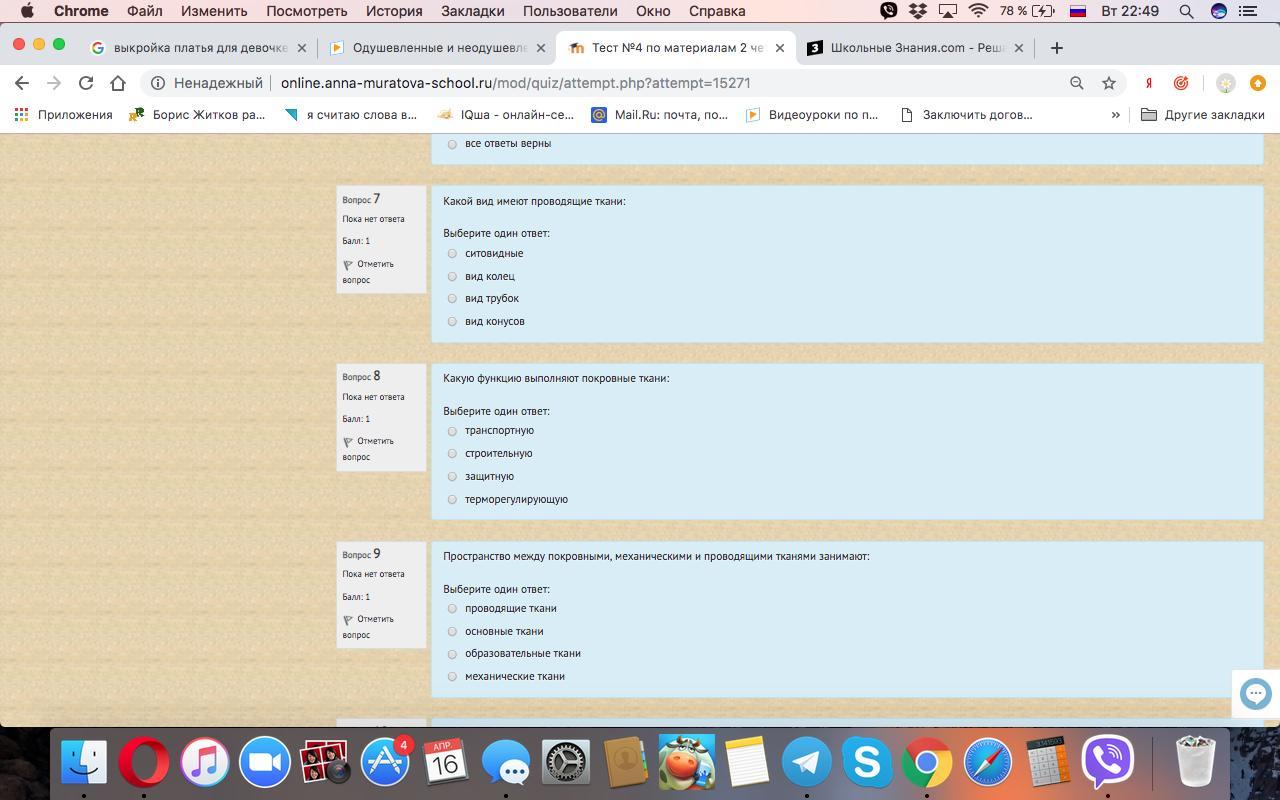
Task: Open the "История" menu
Action: coord(393,11)
